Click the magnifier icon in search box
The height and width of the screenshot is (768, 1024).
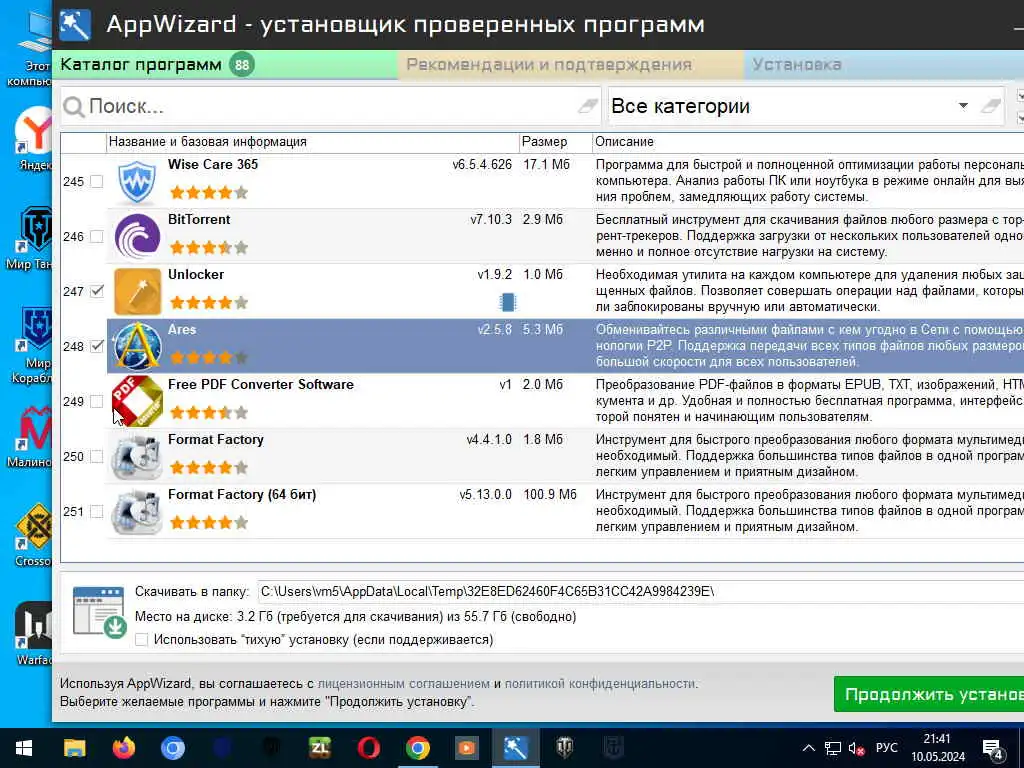click(74, 107)
